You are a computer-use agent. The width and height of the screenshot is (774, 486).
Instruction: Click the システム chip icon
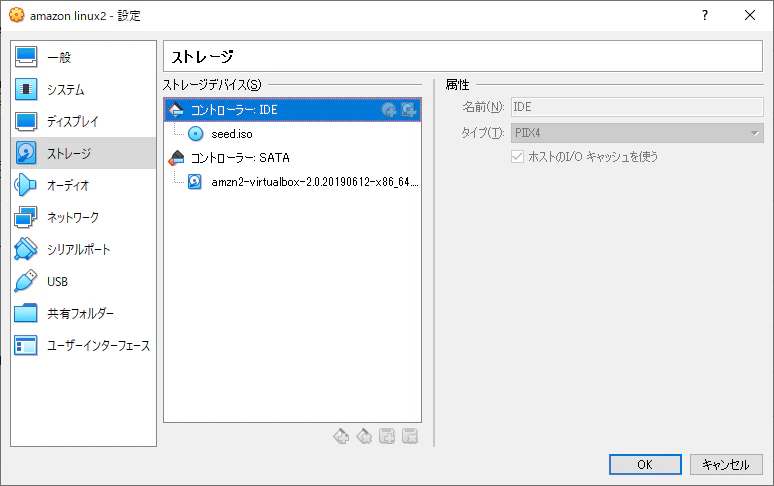(26, 89)
